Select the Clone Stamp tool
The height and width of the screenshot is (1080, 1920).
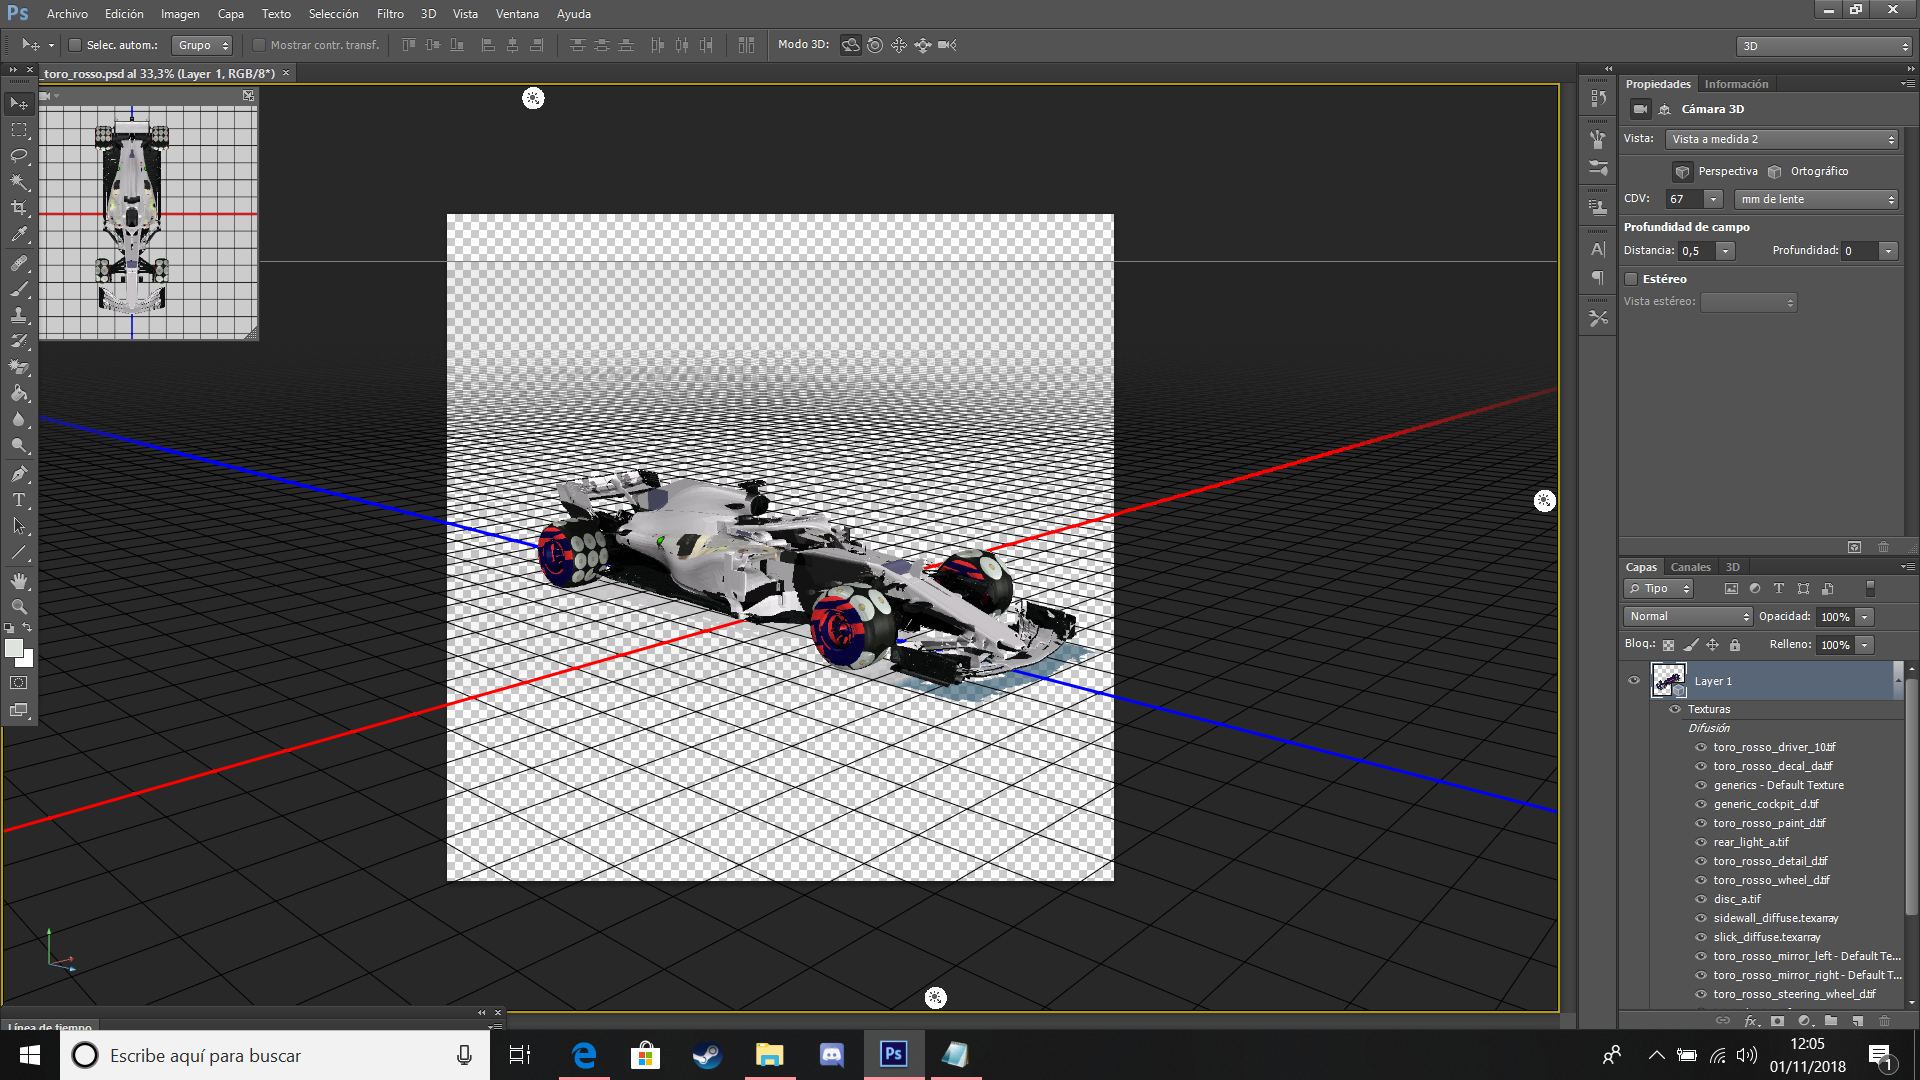tap(19, 315)
